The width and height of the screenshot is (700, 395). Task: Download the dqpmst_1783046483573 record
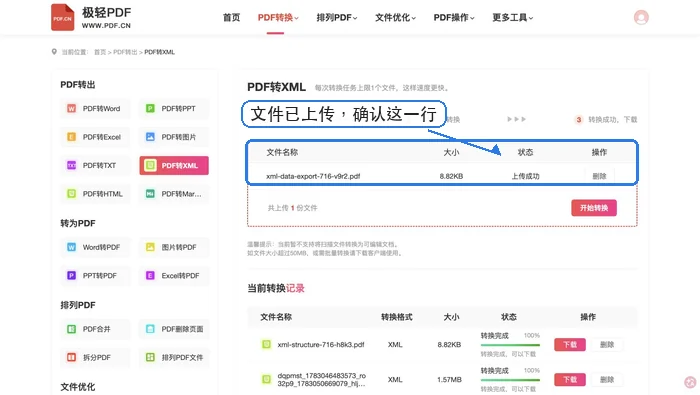[570, 379]
